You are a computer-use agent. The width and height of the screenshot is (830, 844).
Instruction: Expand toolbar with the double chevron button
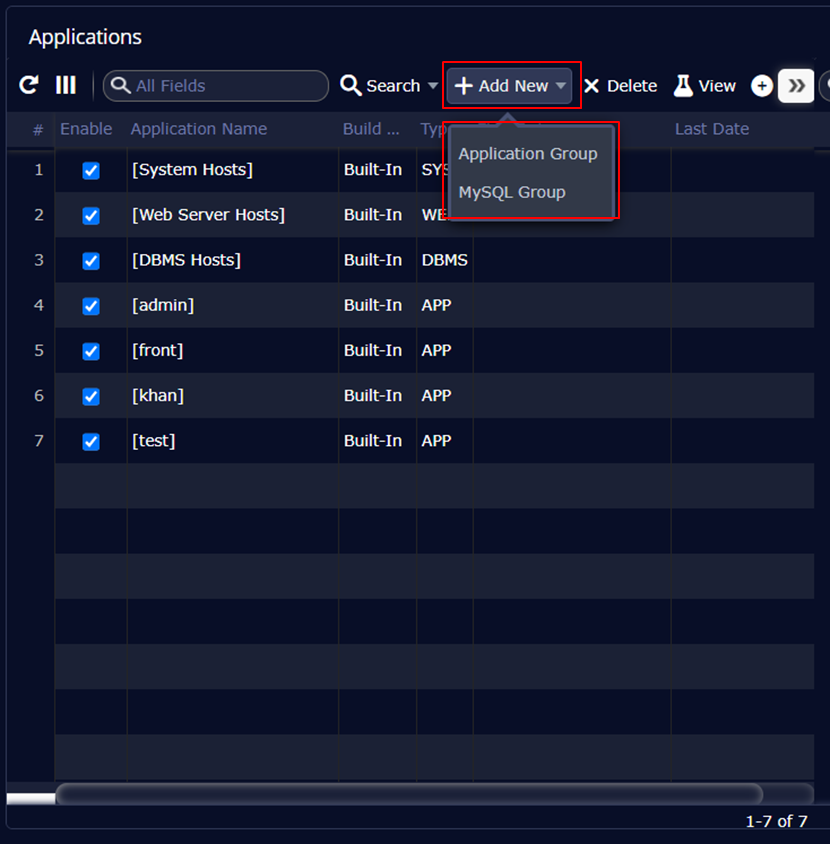click(x=796, y=86)
